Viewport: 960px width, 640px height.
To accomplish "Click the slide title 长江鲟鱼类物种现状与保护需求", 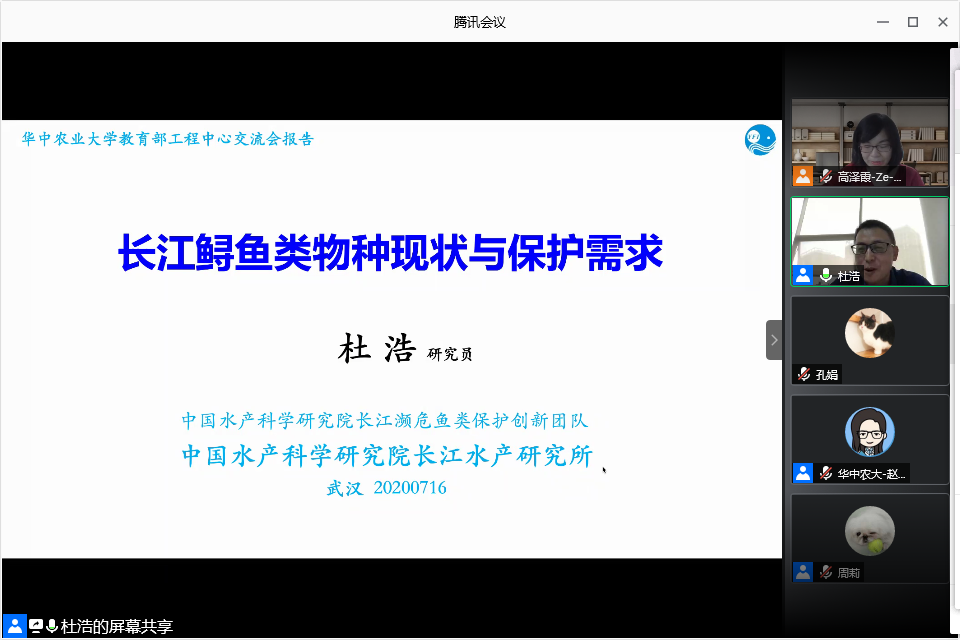I will click(391, 253).
